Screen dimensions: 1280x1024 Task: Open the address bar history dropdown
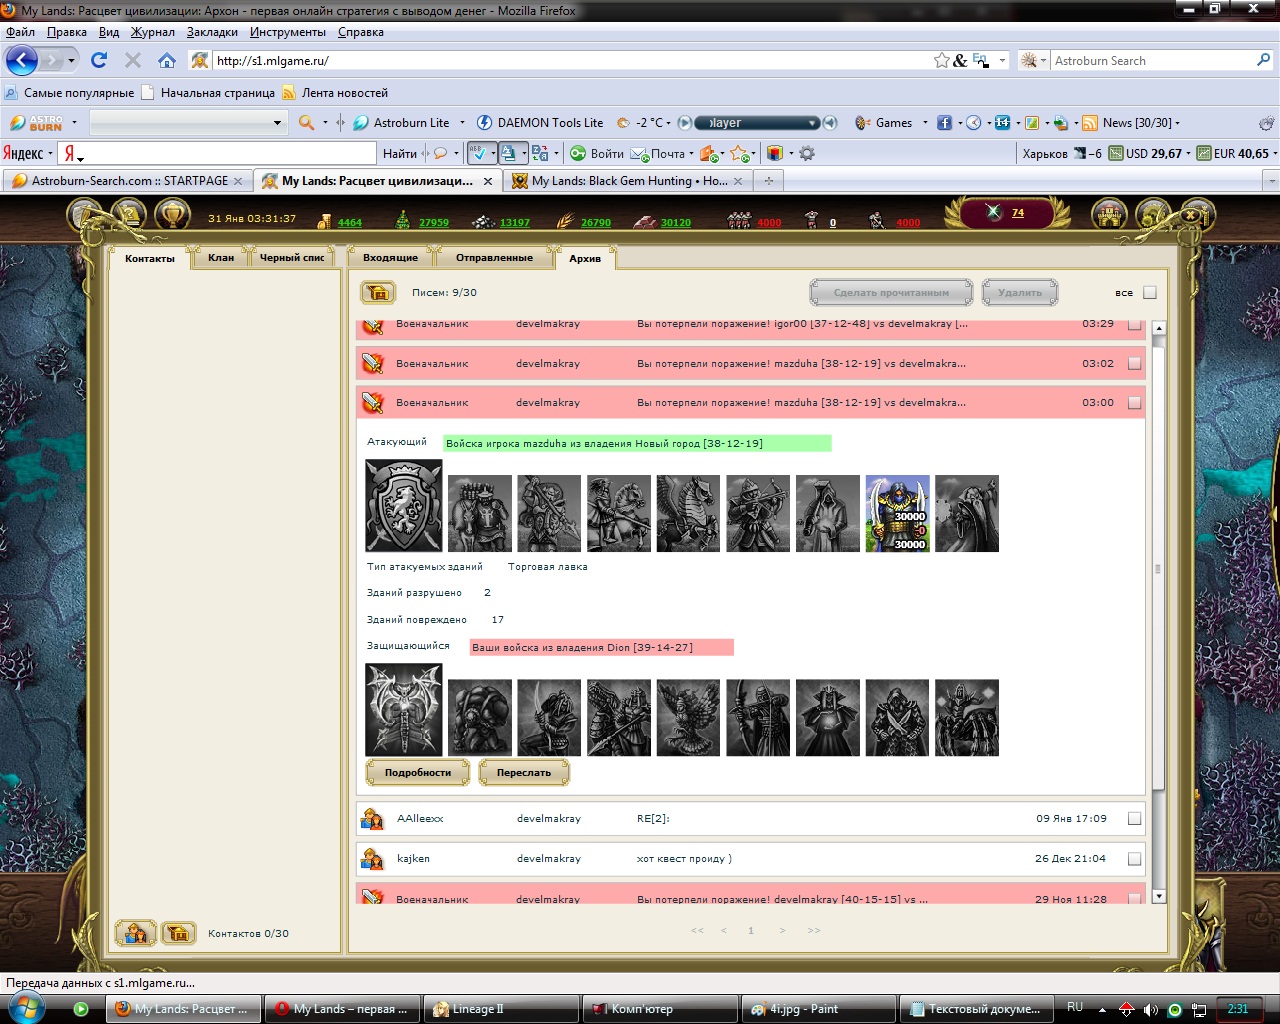point(1003,61)
